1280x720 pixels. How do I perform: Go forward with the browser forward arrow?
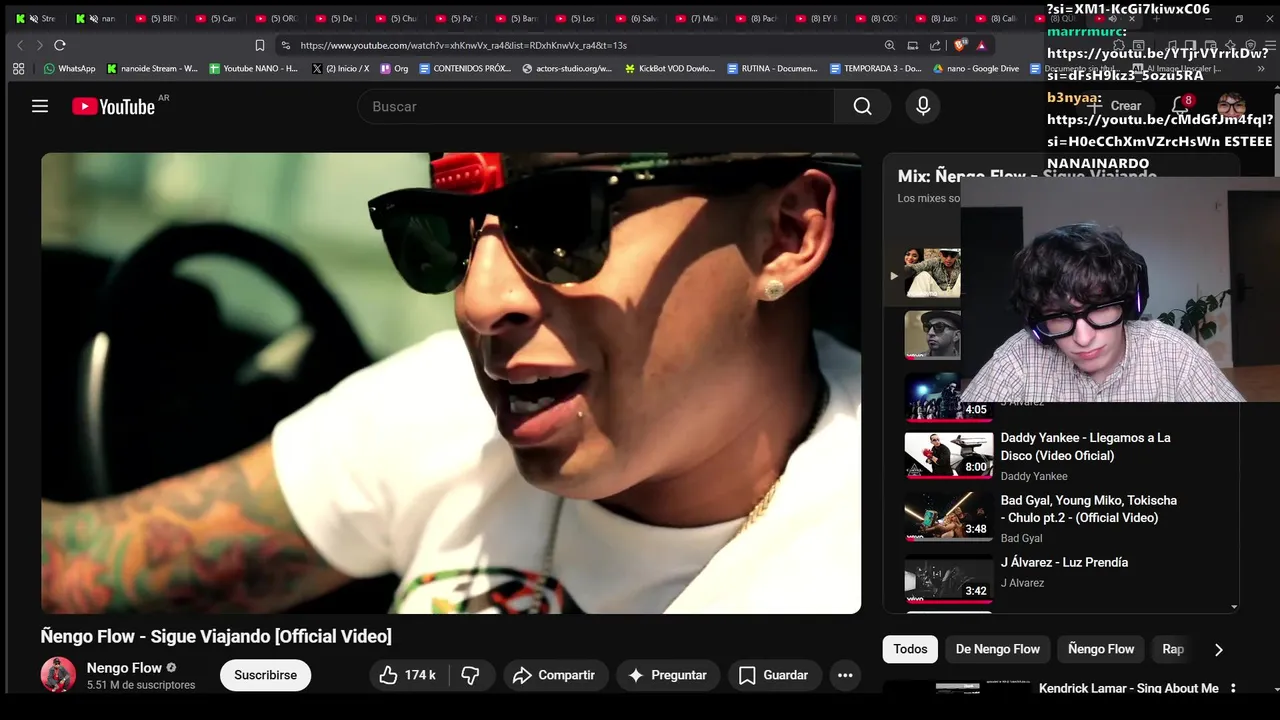point(39,45)
